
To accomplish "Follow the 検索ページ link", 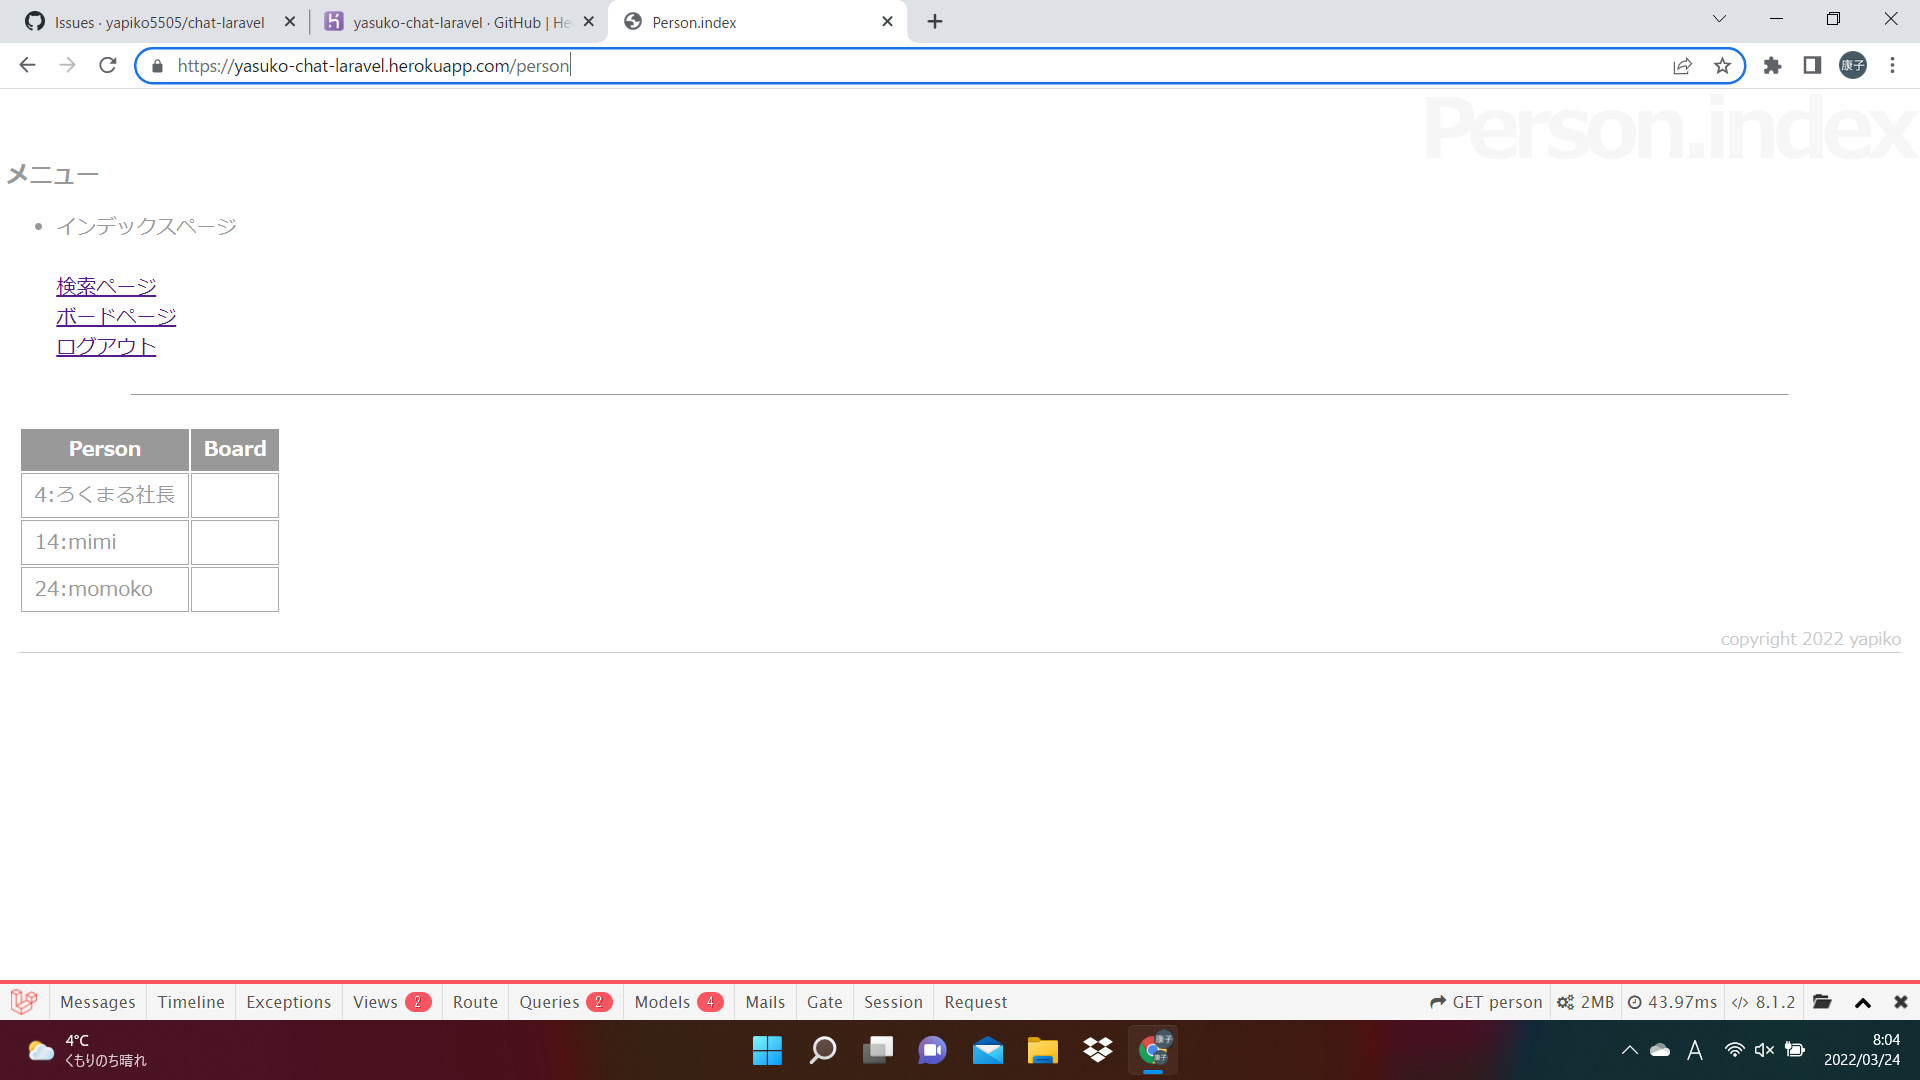I will (x=106, y=286).
